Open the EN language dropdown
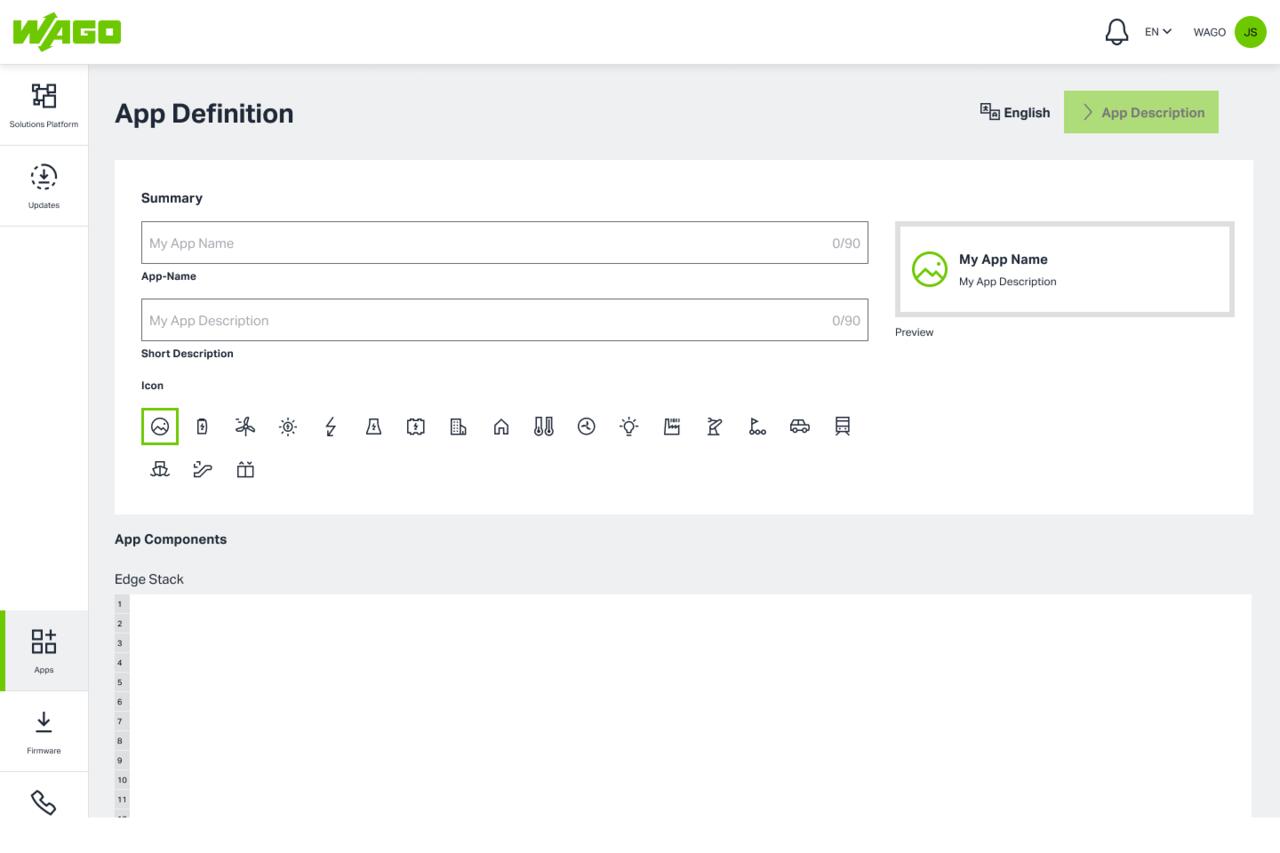Viewport: 1280px width, 853px height. (x=1158, y=32)
